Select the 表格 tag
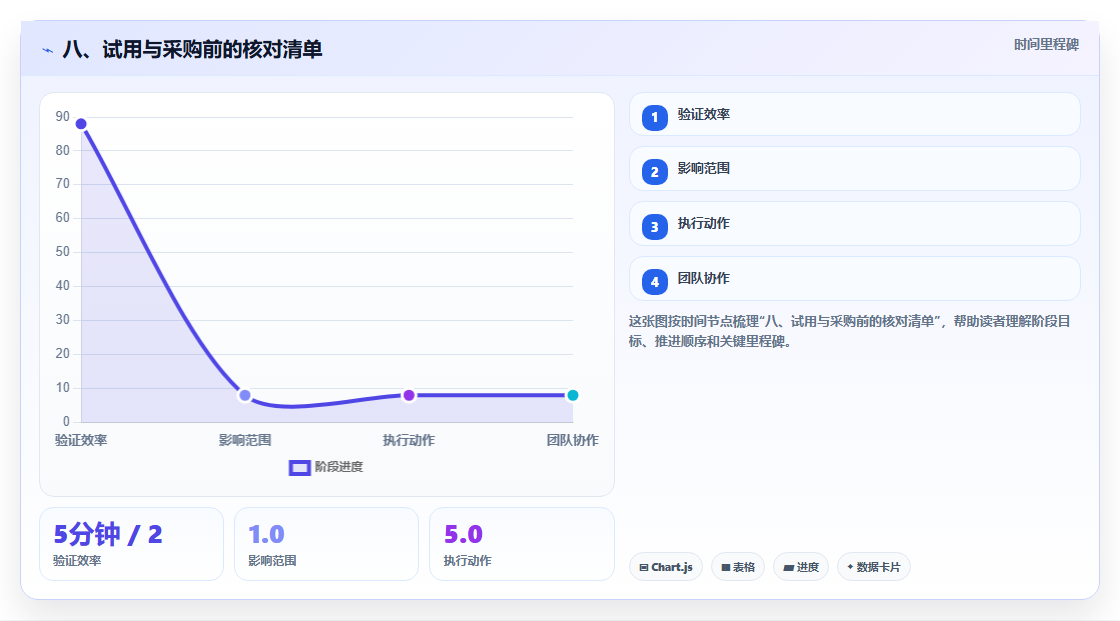 click(x=738, y=567)
